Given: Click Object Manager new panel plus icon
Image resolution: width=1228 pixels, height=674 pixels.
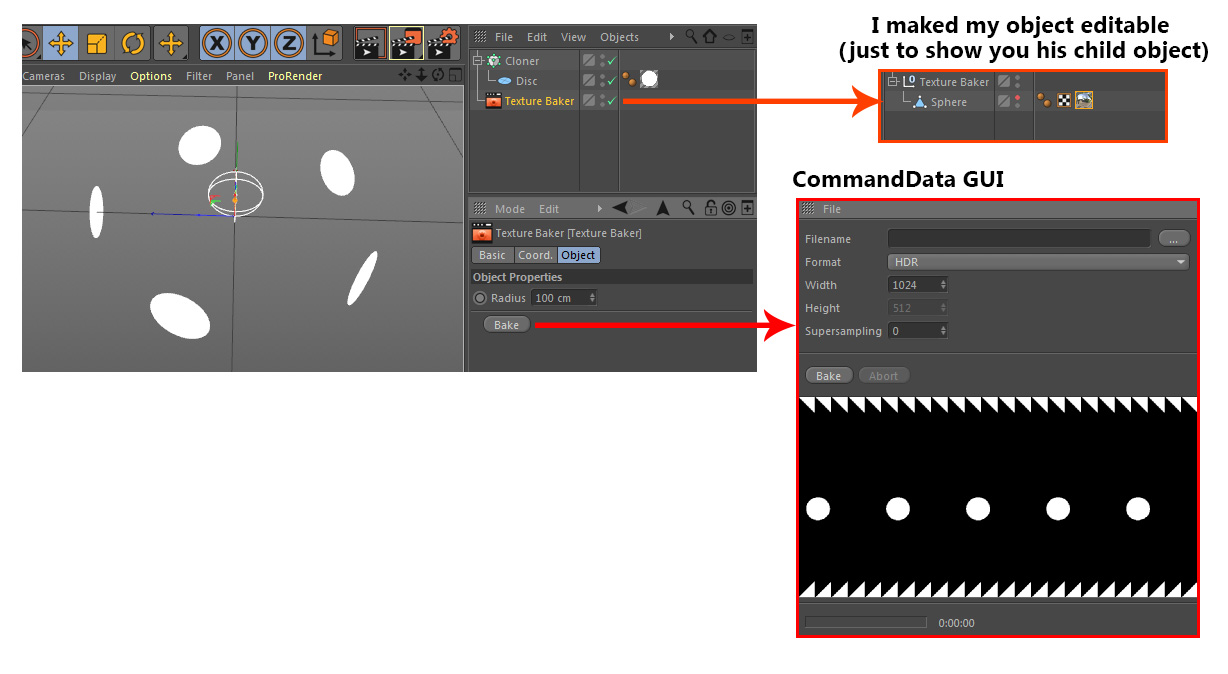Looking at the screenshot, I should pos(747,37).
